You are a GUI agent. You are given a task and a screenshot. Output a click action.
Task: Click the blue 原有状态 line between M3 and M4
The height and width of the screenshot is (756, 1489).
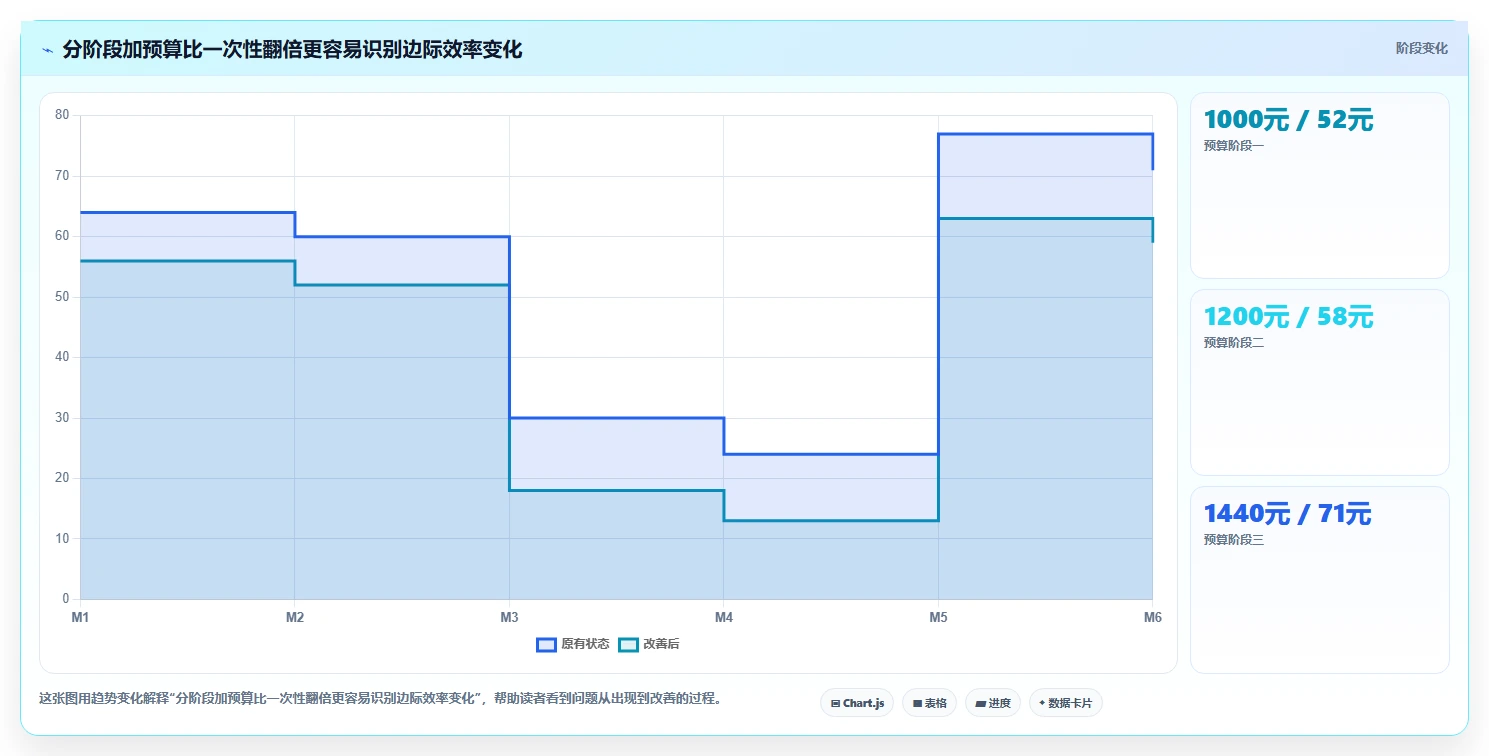pos(616,418)
